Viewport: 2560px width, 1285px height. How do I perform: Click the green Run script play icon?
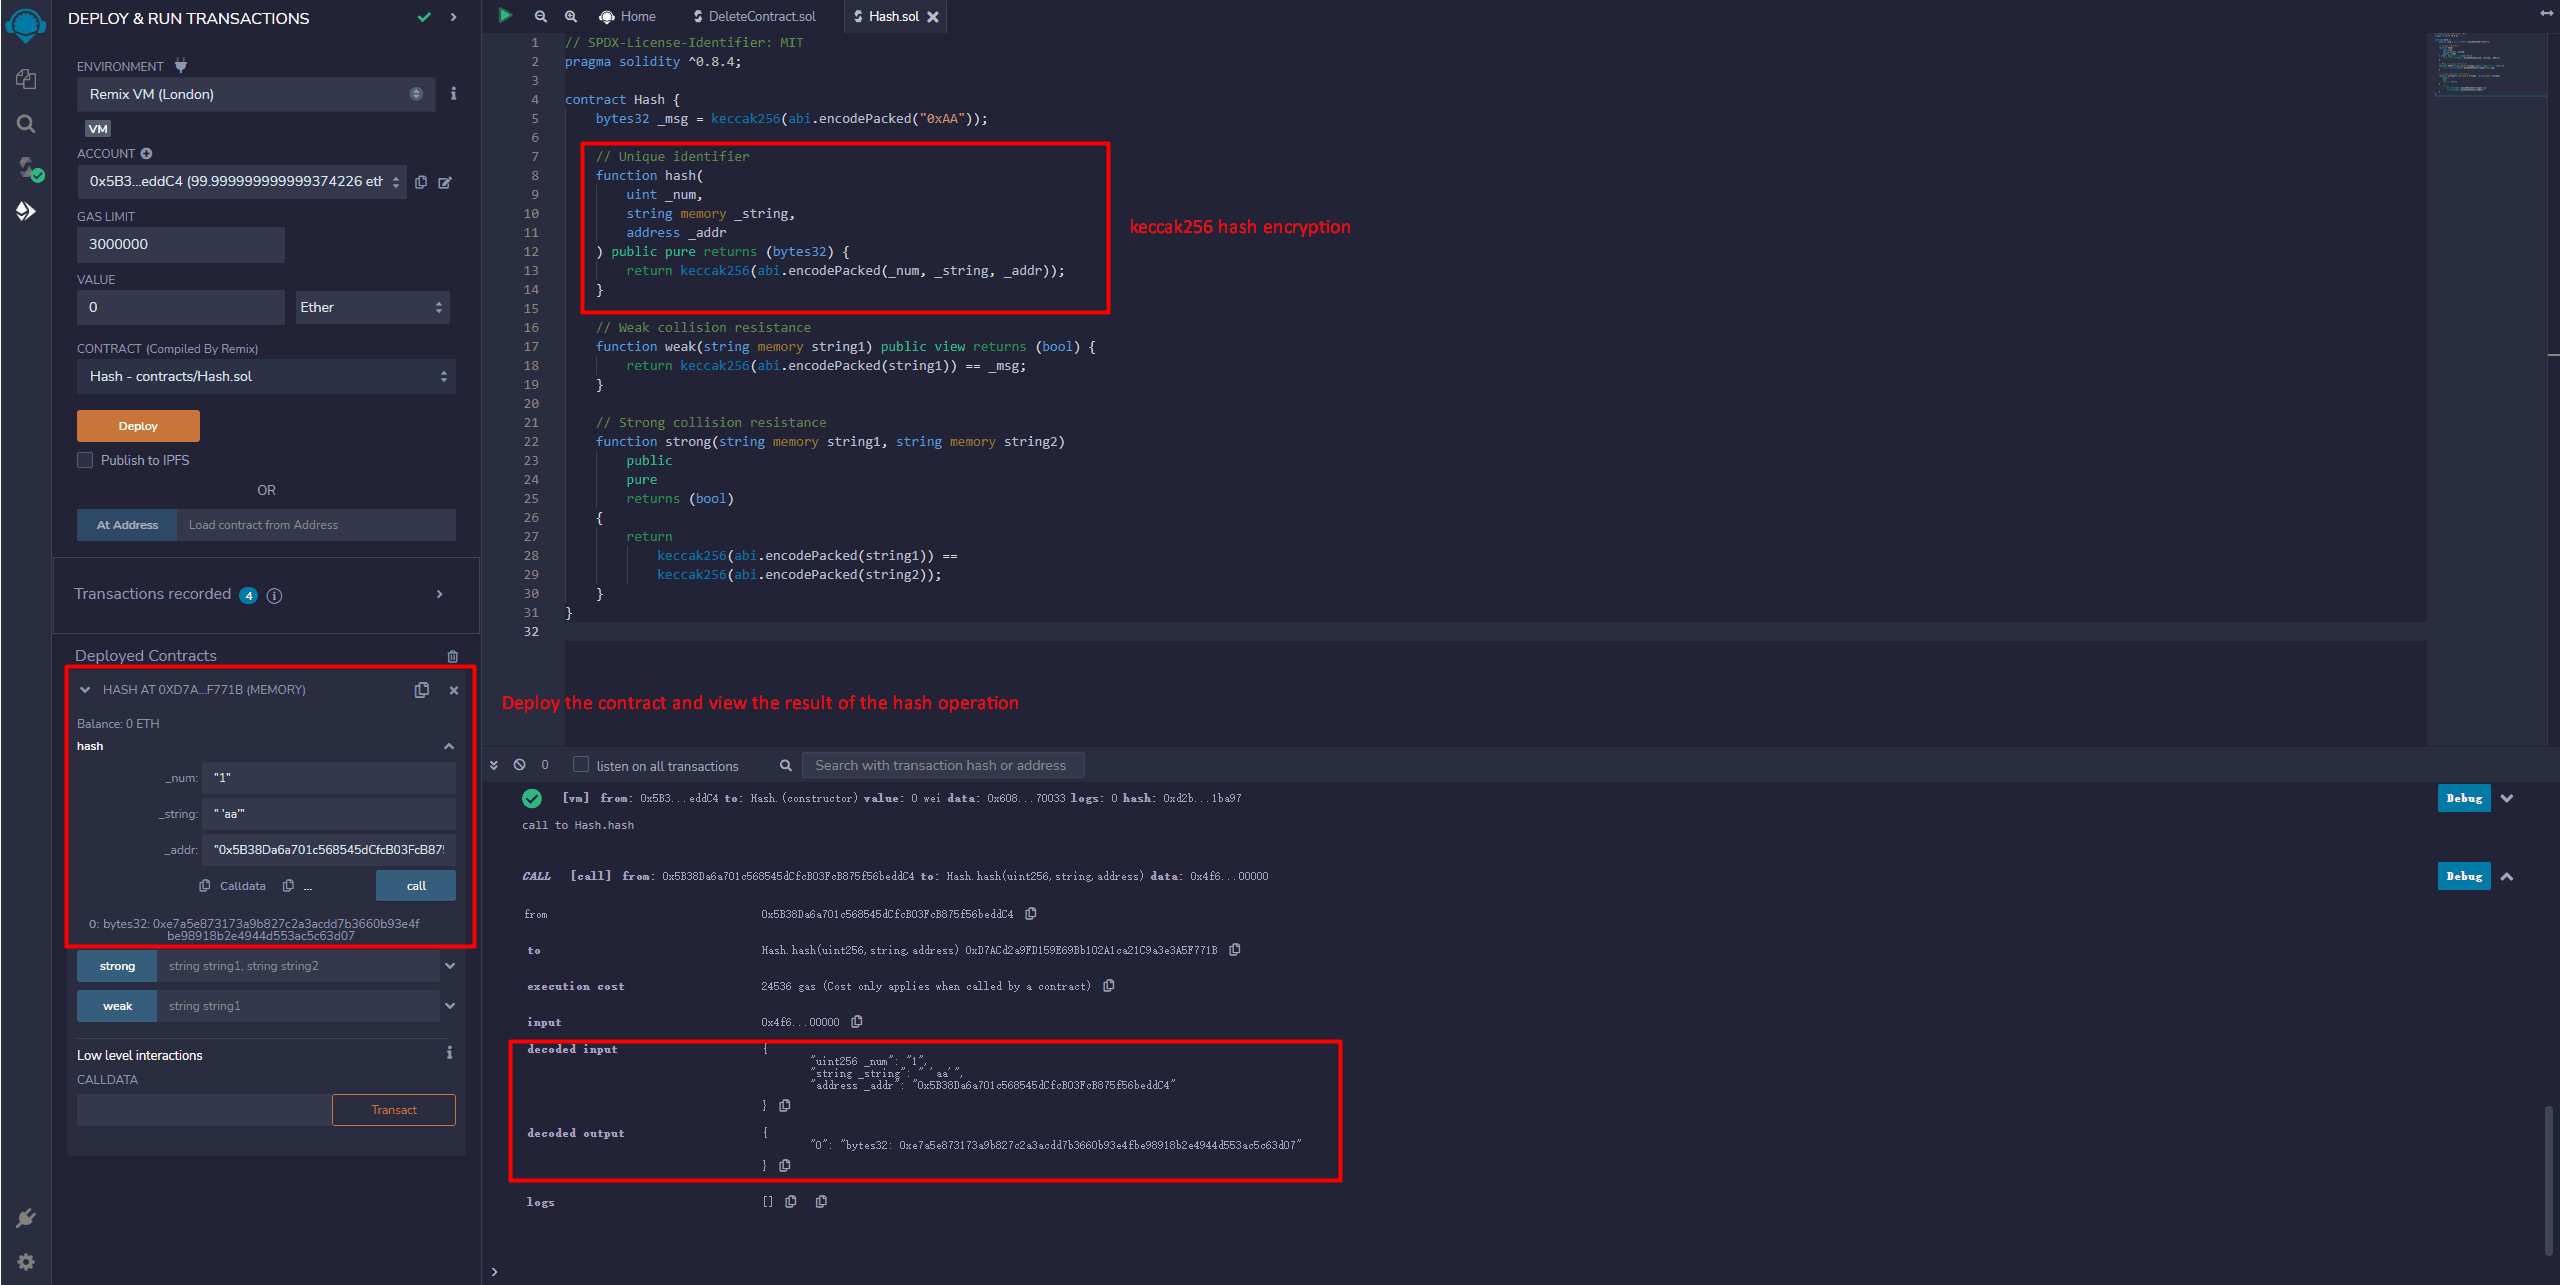click(505, 16)
